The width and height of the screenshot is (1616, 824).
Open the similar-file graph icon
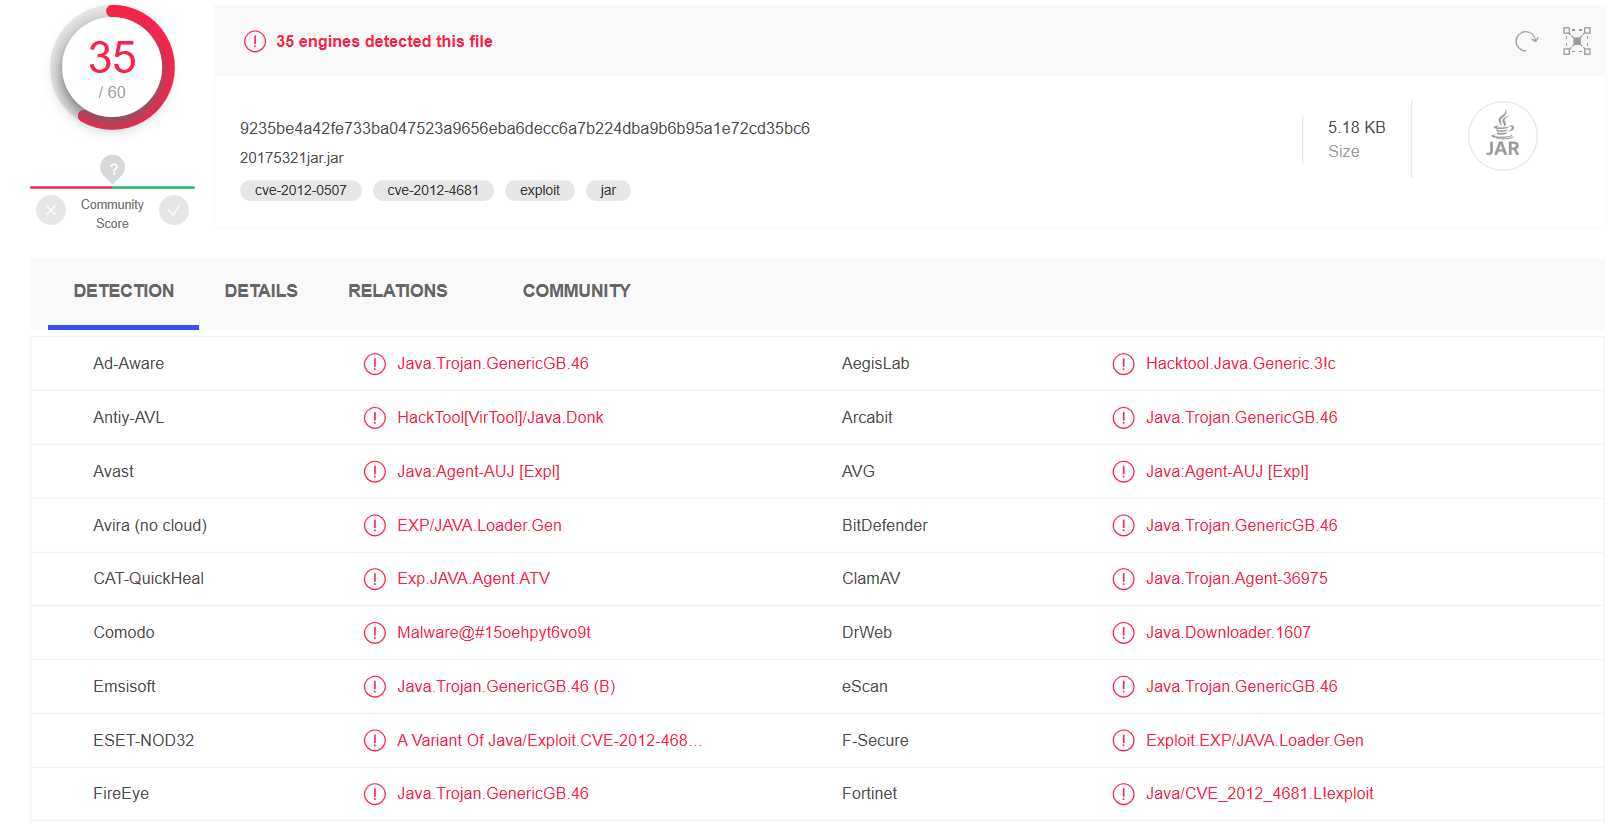[1577, 41]
